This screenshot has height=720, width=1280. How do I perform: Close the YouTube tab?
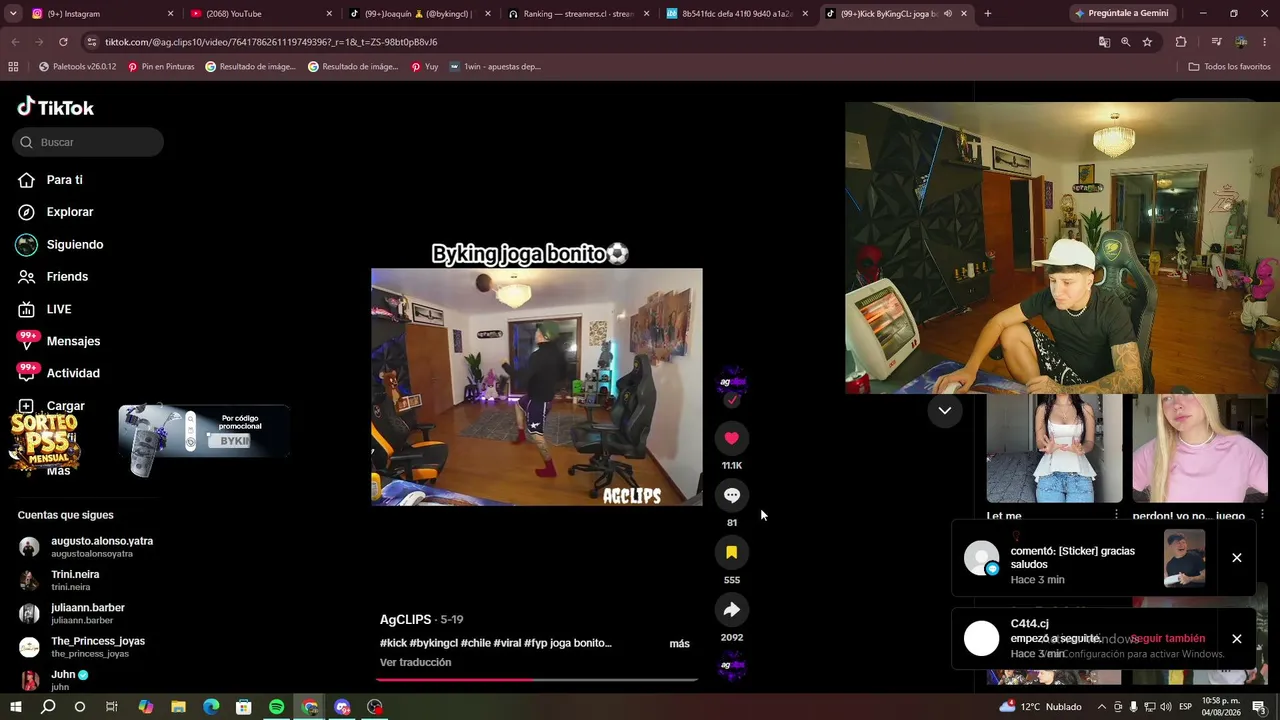click(329, 14)
